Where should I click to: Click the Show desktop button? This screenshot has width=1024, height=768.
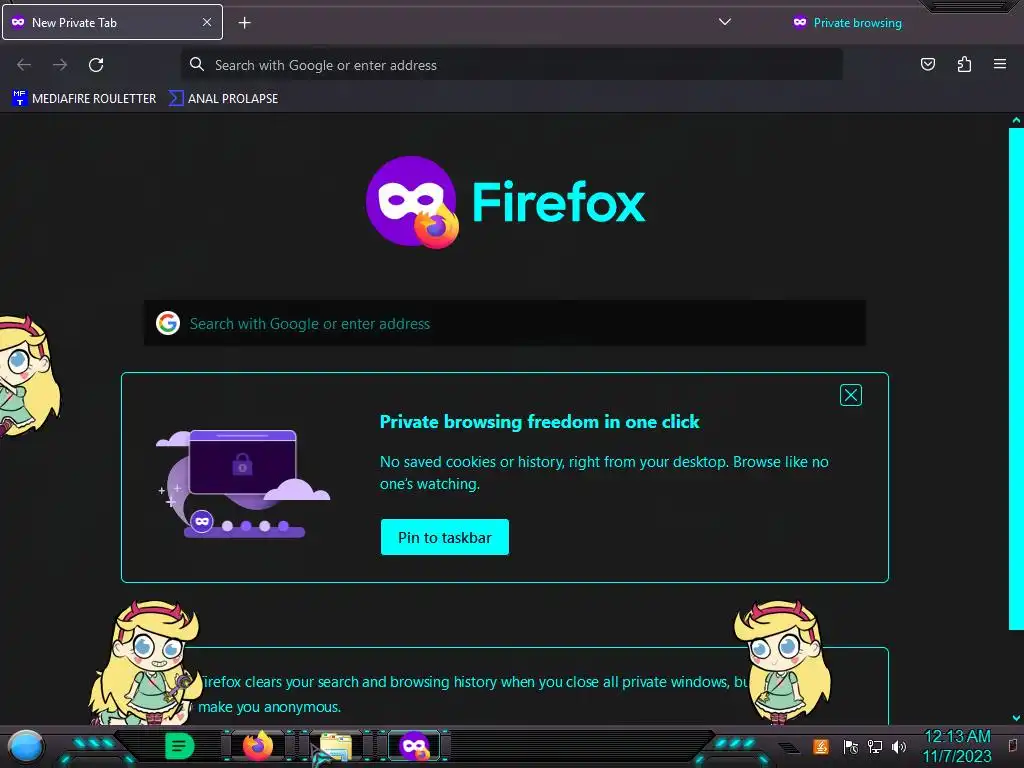tap(1013, 746)
